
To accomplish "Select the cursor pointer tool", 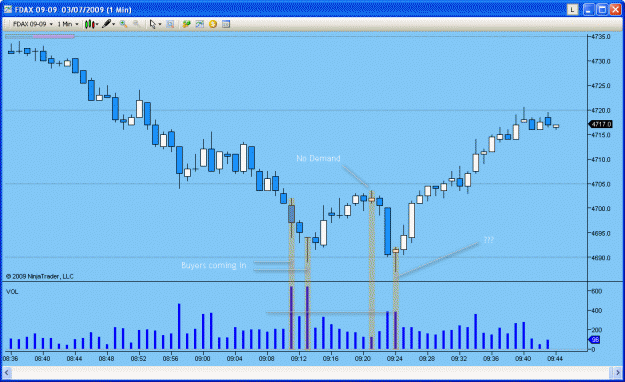I will 153,24.
